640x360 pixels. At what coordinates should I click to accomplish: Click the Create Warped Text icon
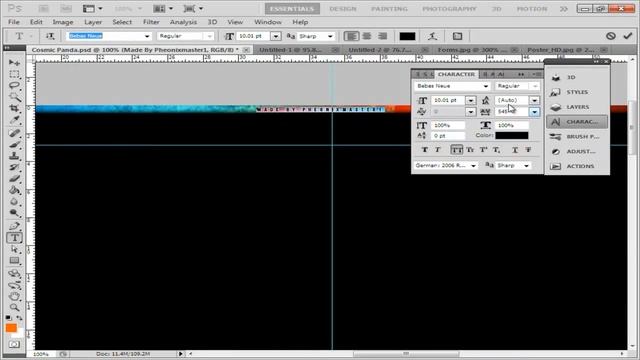pos(433,36)
